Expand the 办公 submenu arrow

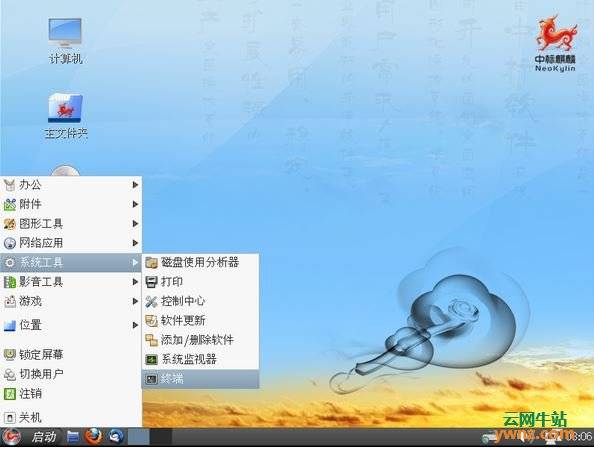pyautogui.click(x=135, y=185)
